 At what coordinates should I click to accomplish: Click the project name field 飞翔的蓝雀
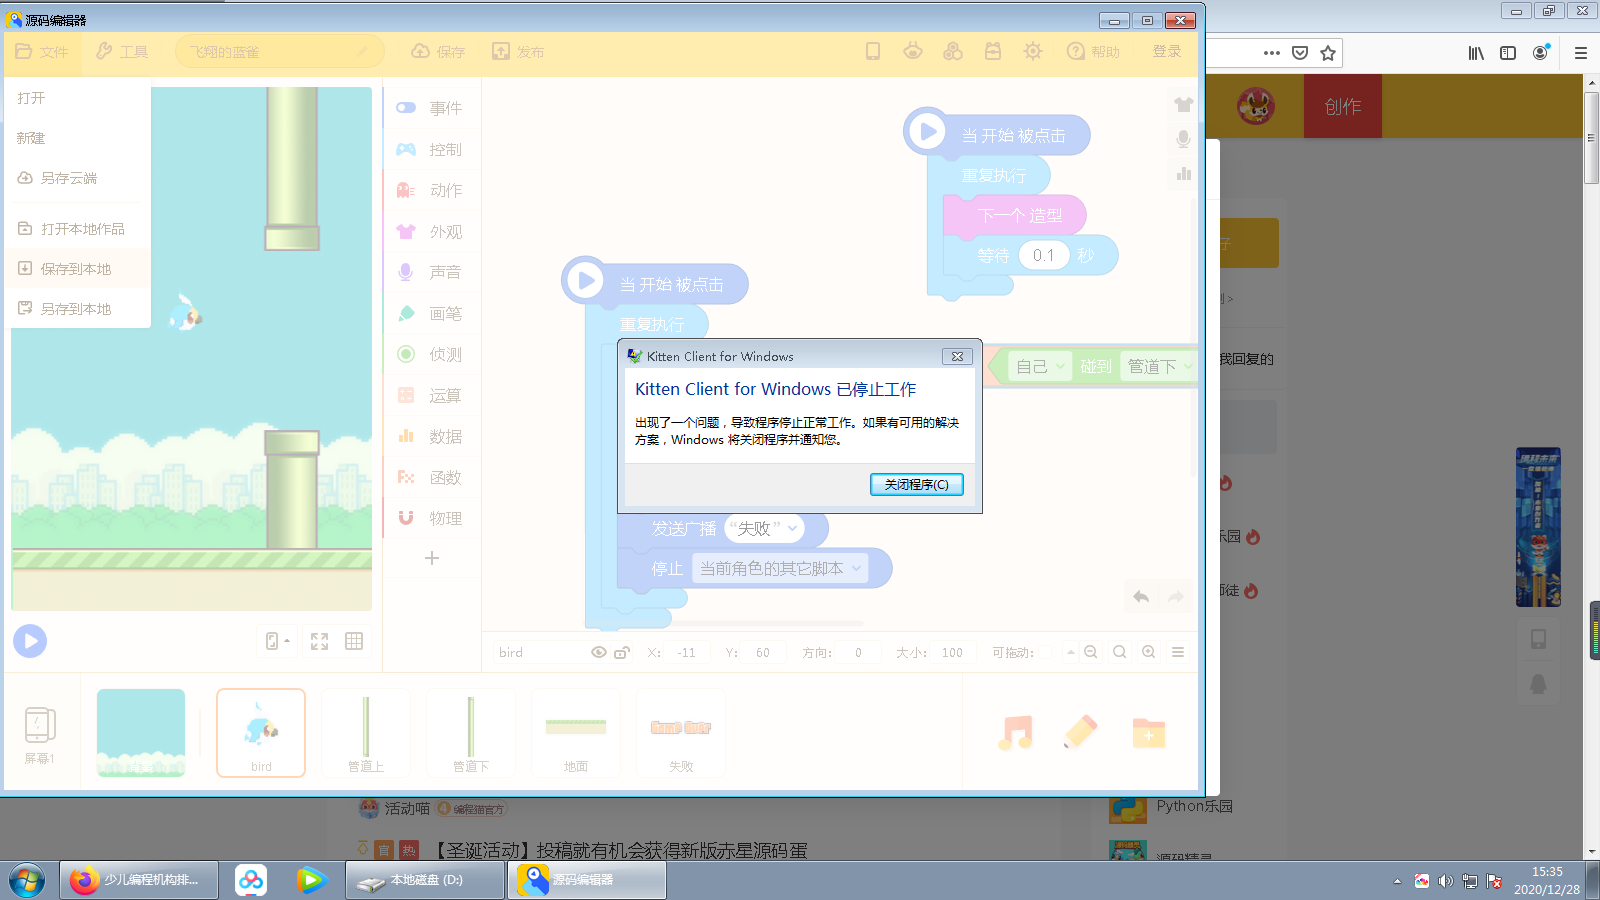pos(279,51)
